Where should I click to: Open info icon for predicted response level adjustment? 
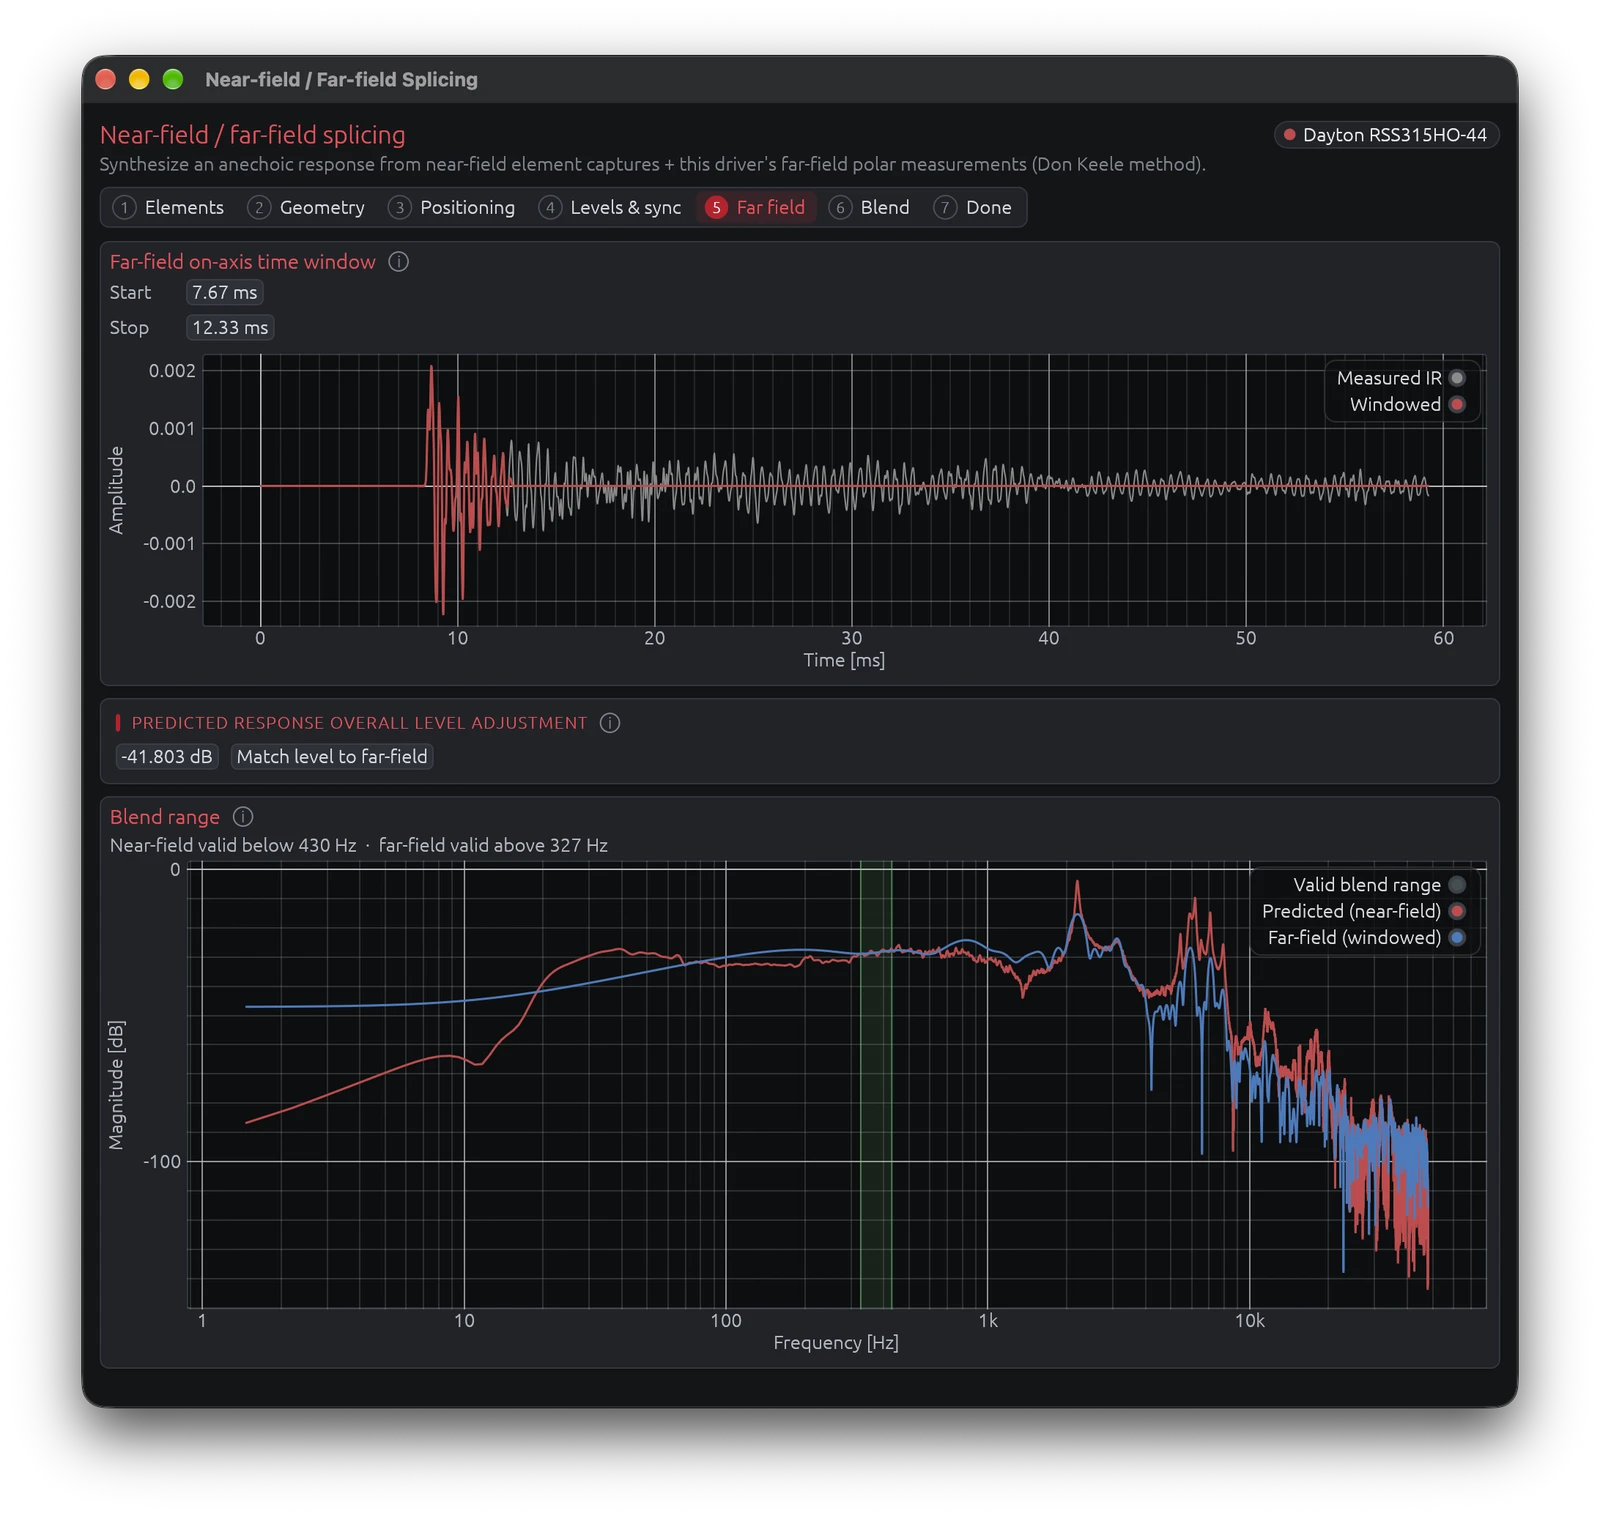click(x=610, y=723)
